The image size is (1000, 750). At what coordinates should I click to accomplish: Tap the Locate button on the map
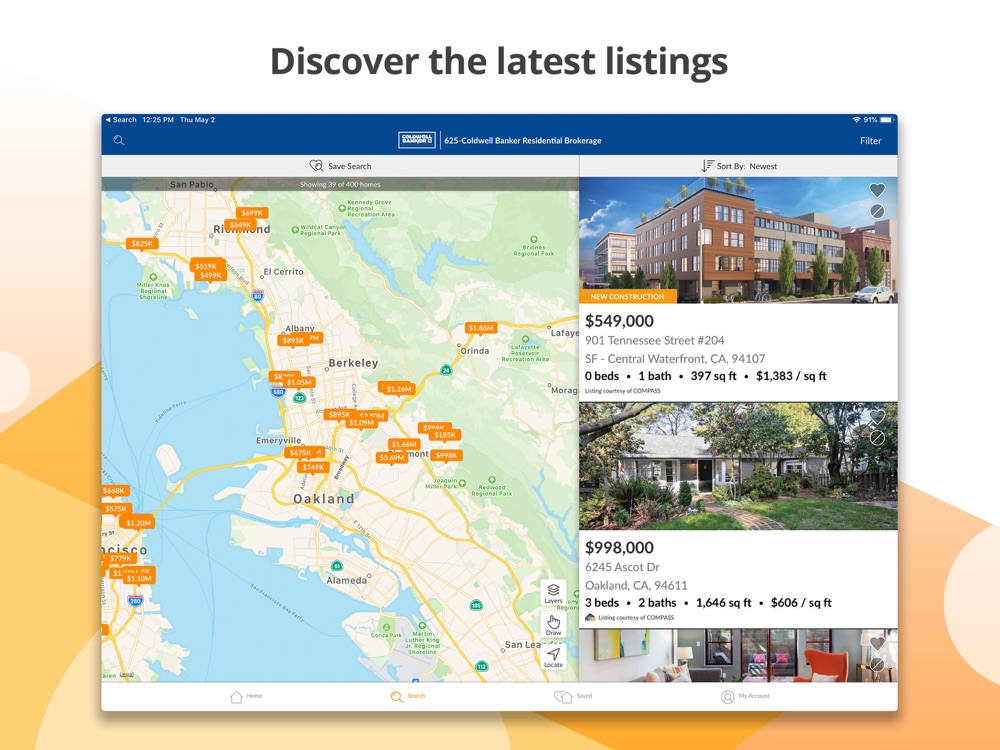coord(553,657)
